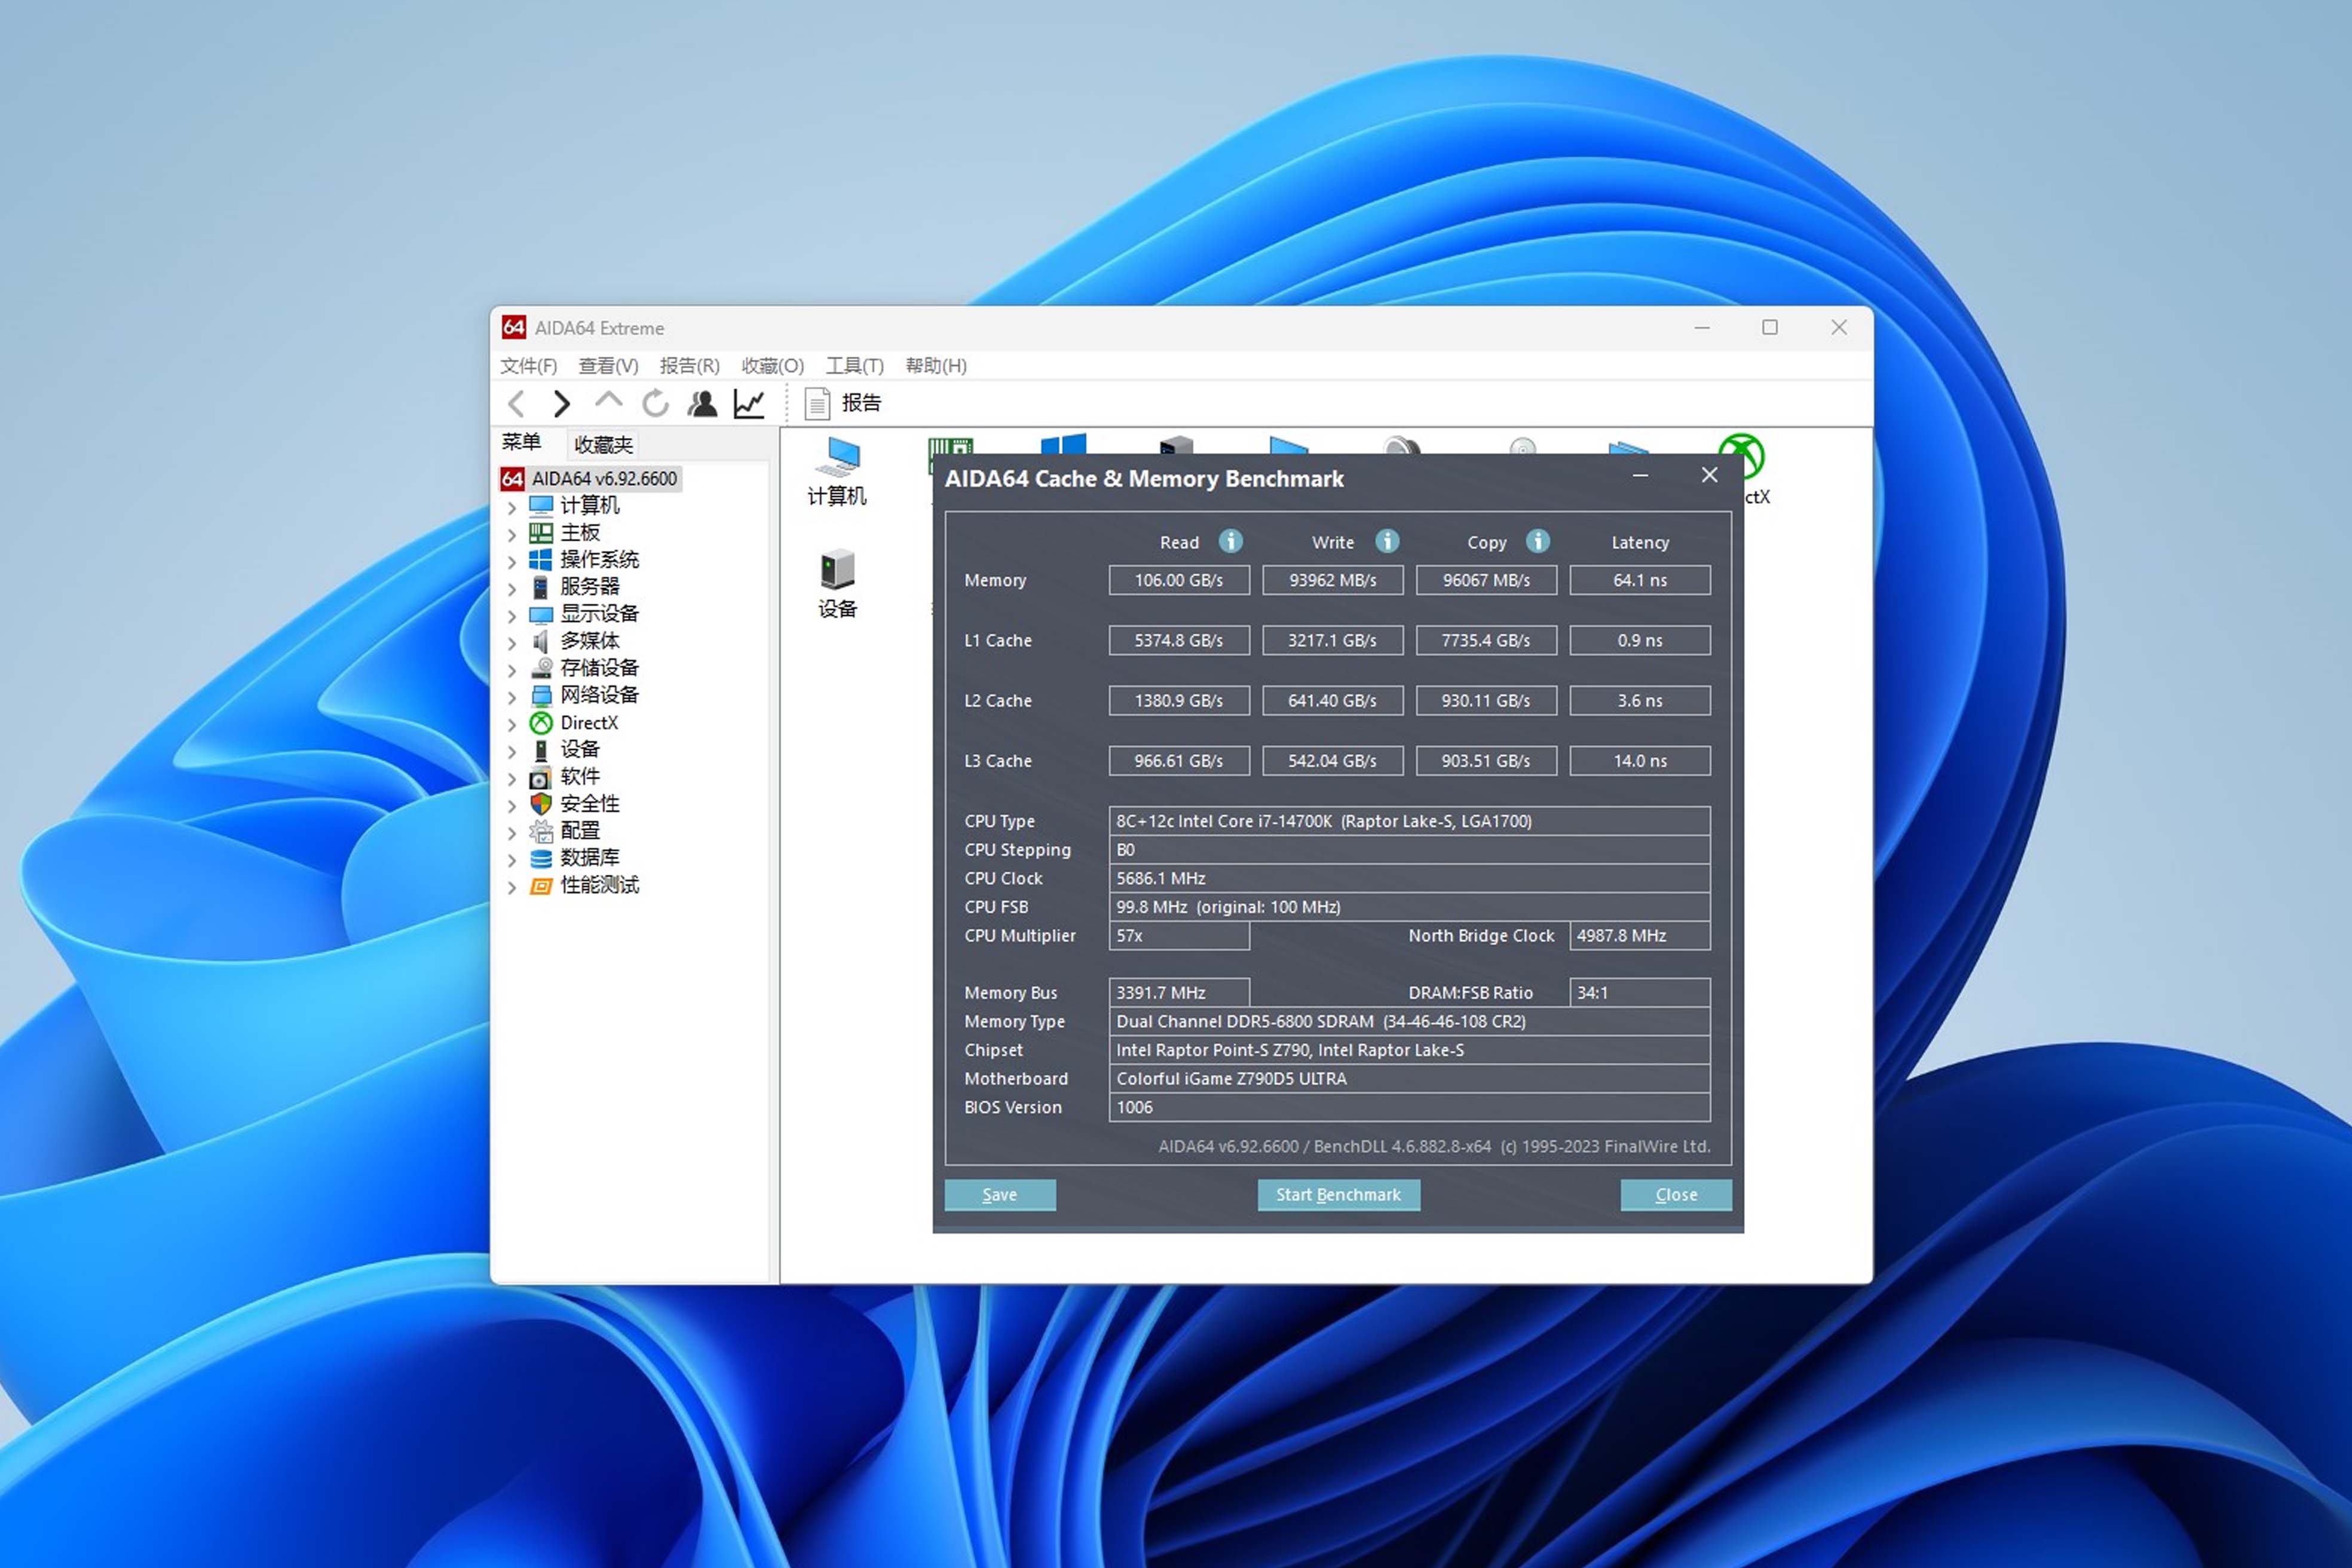Screen dimensions: 2352x1568
Task: Expand the 主板 tree node chevron
Action: (x=512, y=534)
